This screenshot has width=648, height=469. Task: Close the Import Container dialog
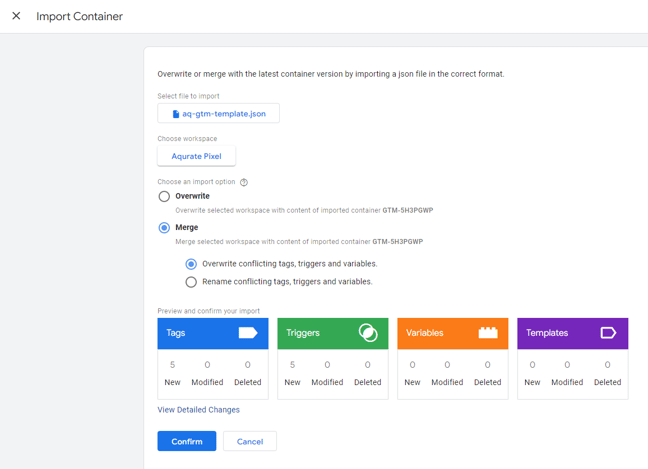click(16, 16)
